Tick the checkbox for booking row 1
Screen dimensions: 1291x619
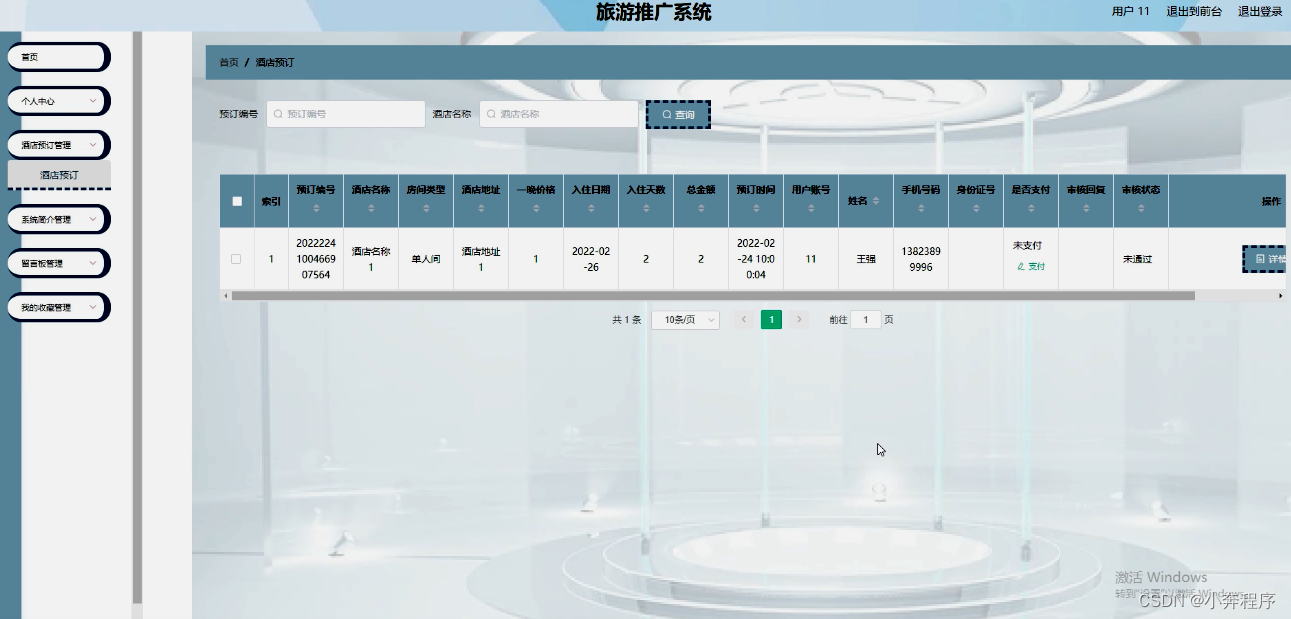coord(236,259)
